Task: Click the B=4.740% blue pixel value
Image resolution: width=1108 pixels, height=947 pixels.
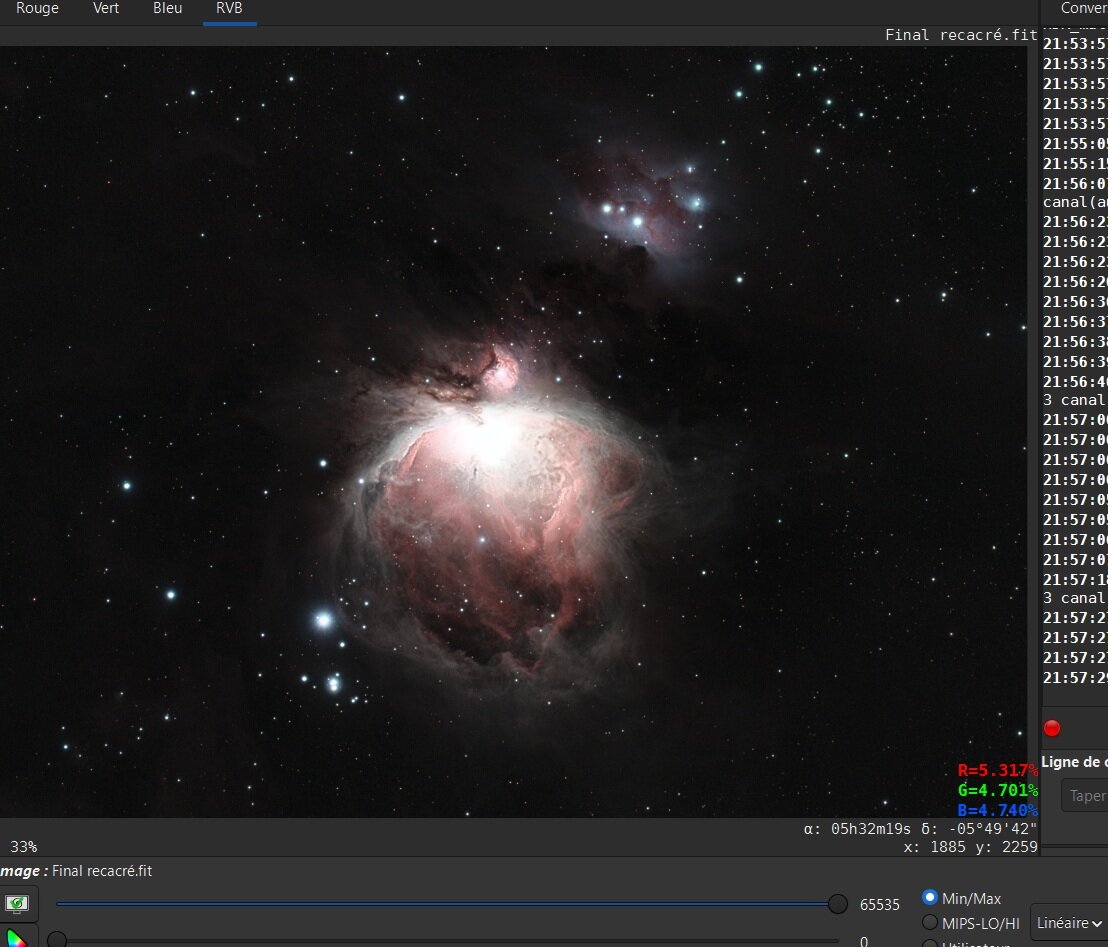Action: tap(997, 810)
